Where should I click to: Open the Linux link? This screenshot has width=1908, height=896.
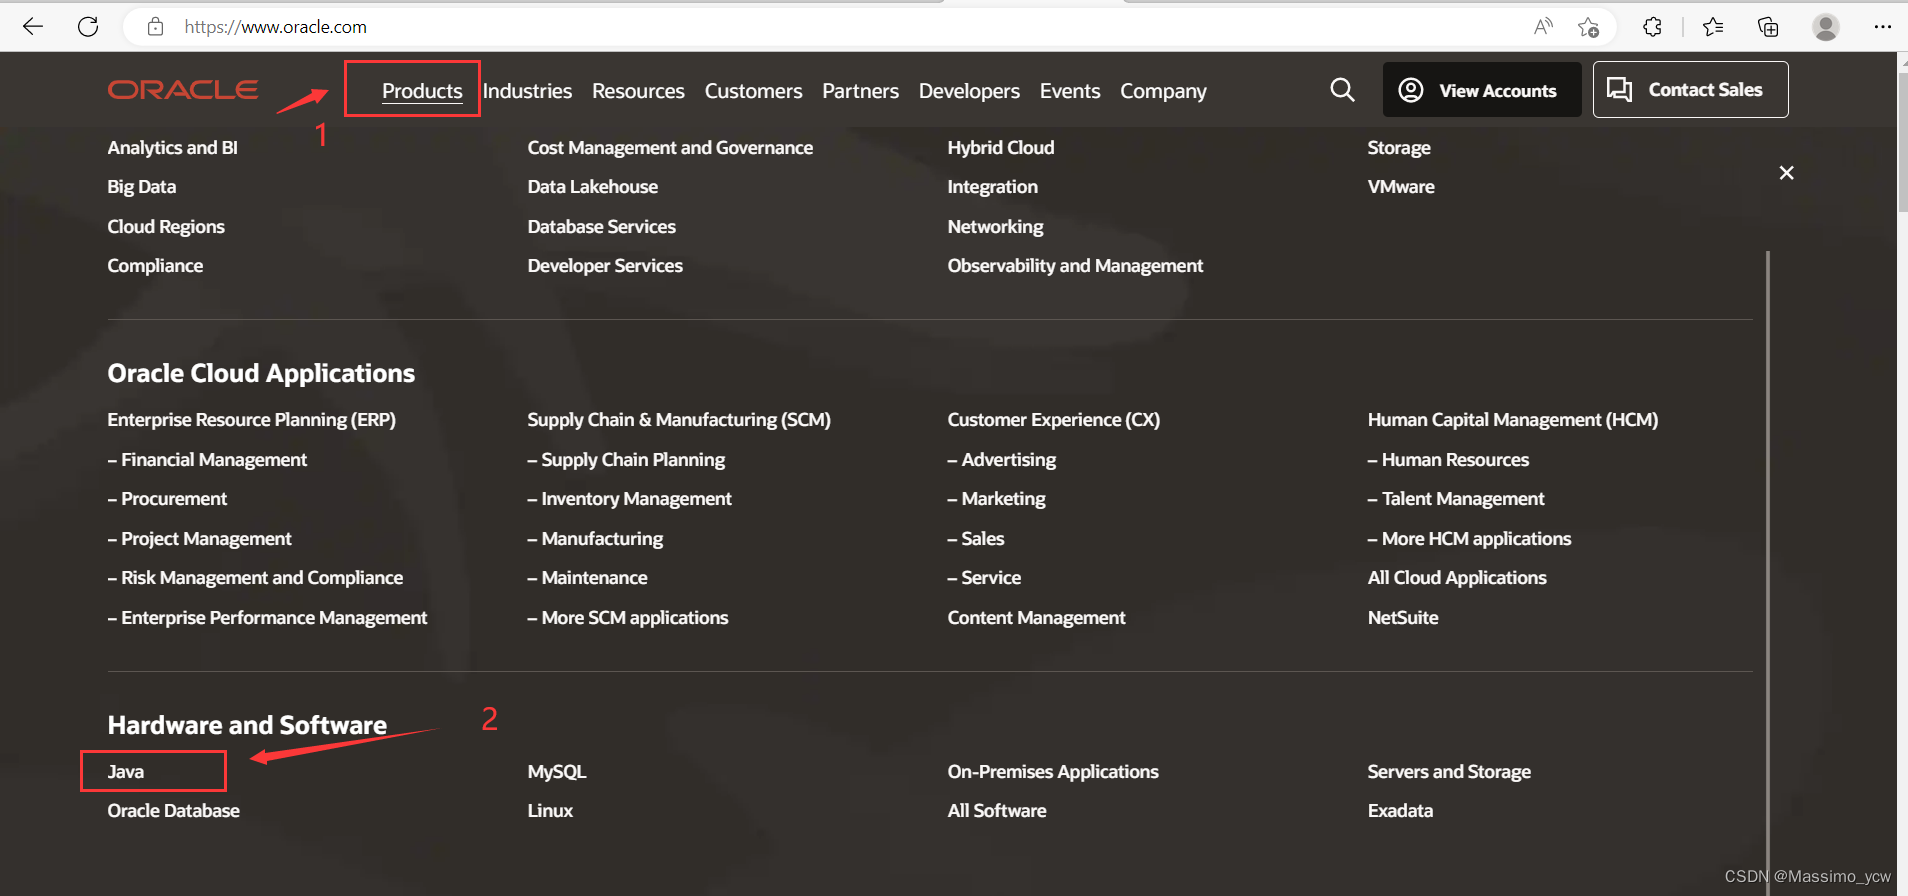[550, 811]
